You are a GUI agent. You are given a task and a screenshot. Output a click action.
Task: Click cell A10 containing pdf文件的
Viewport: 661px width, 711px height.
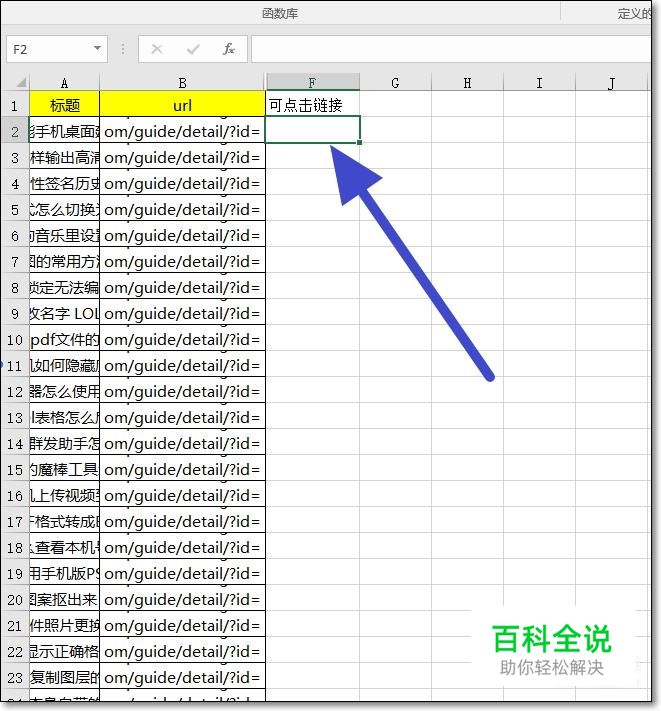click(64, 340)
